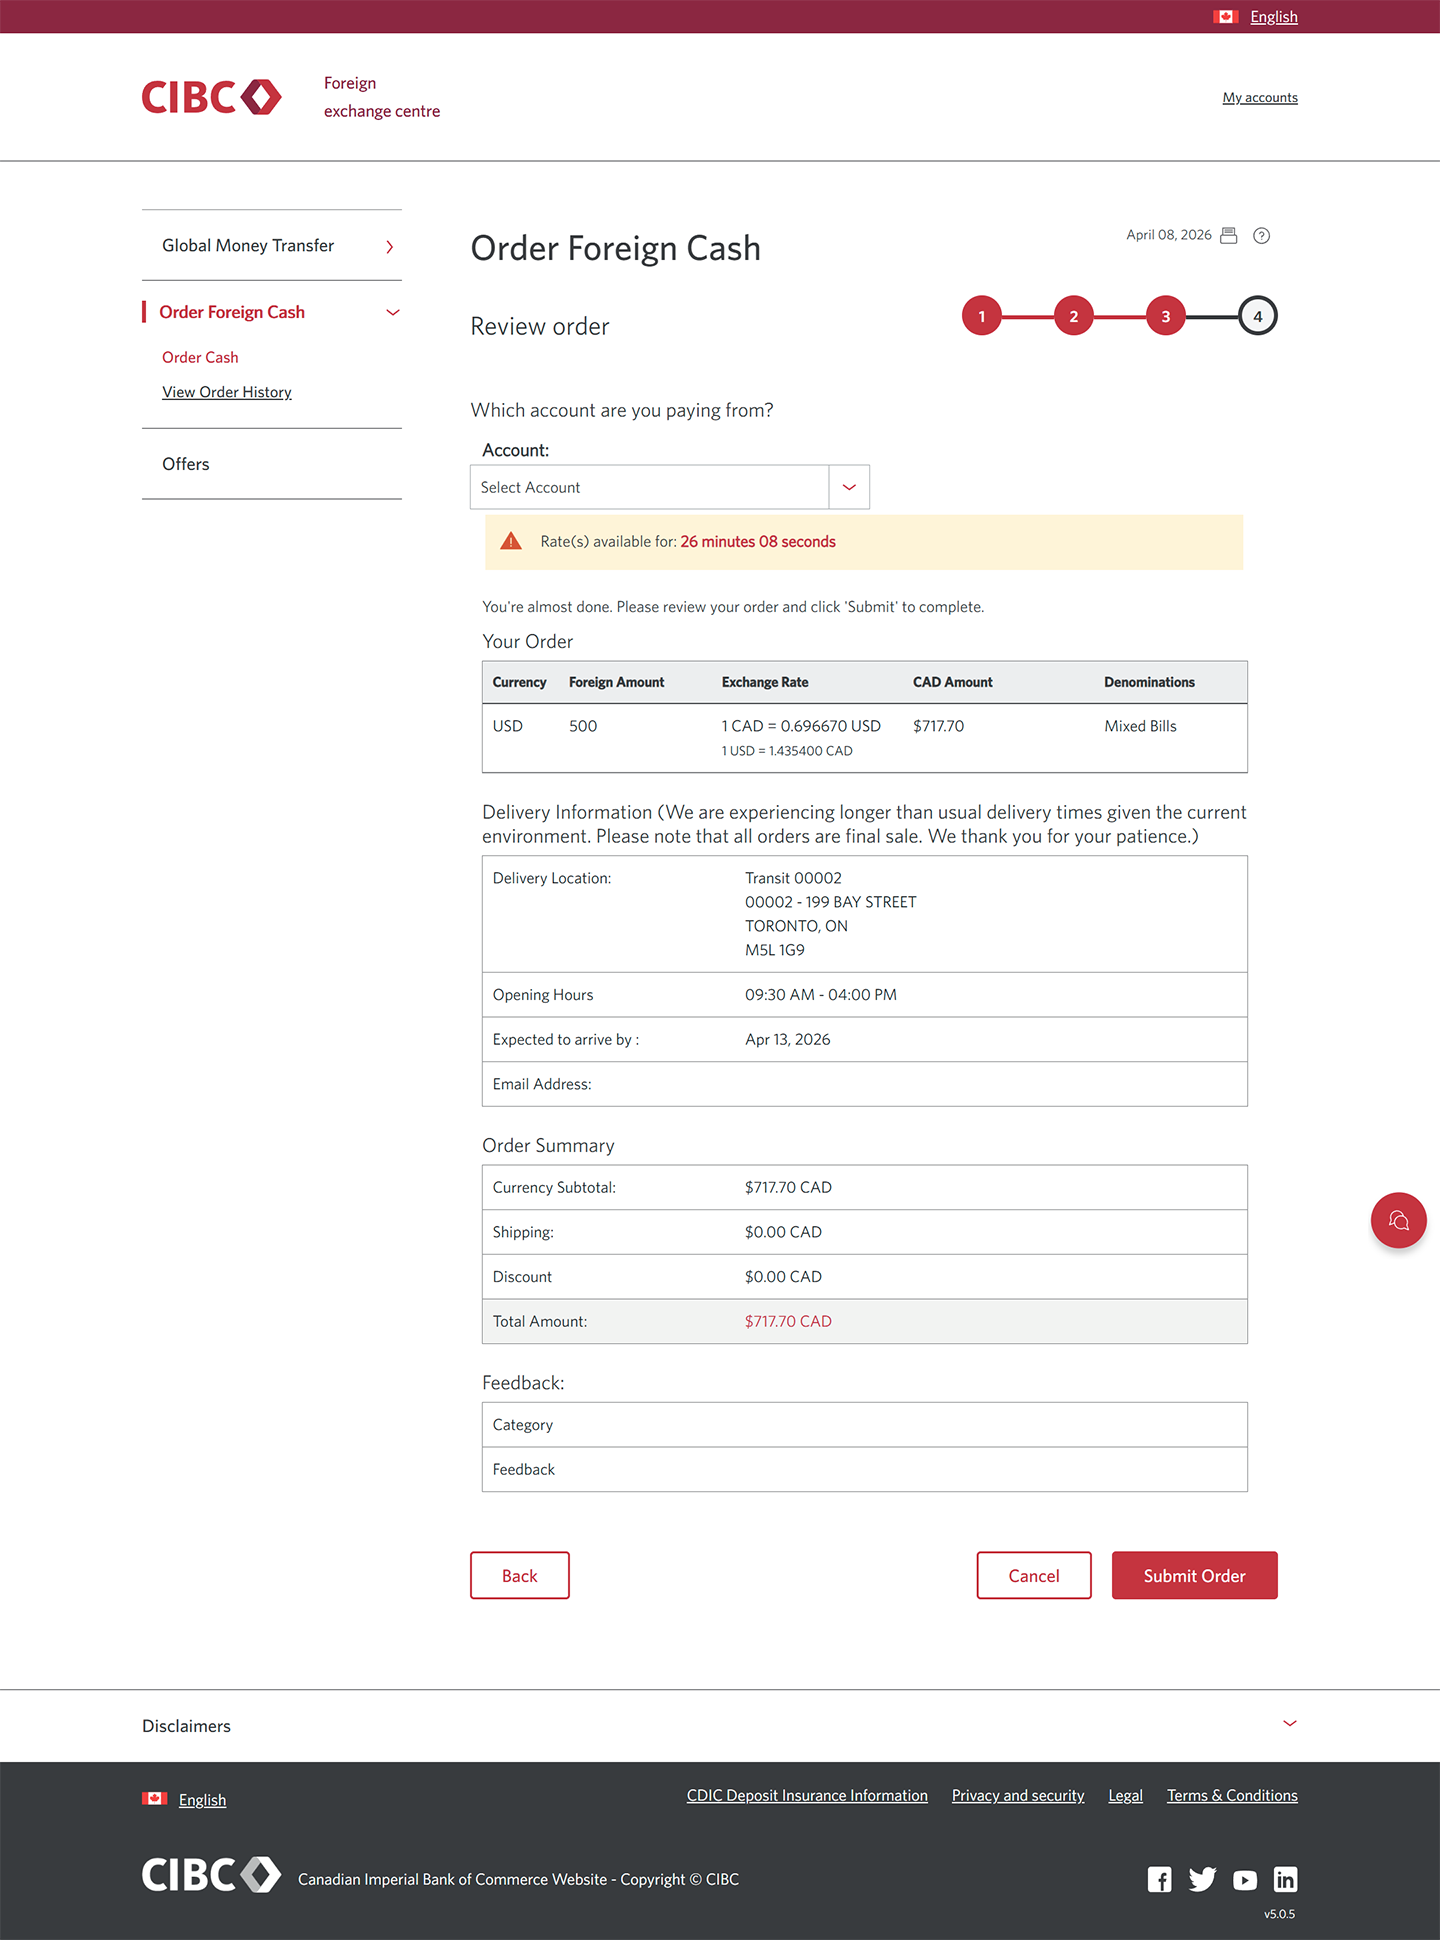Collapse the Order Foreign Cash chevron
The height and width of the screenshot is (1940, 1440).
[x=393, y=313]
